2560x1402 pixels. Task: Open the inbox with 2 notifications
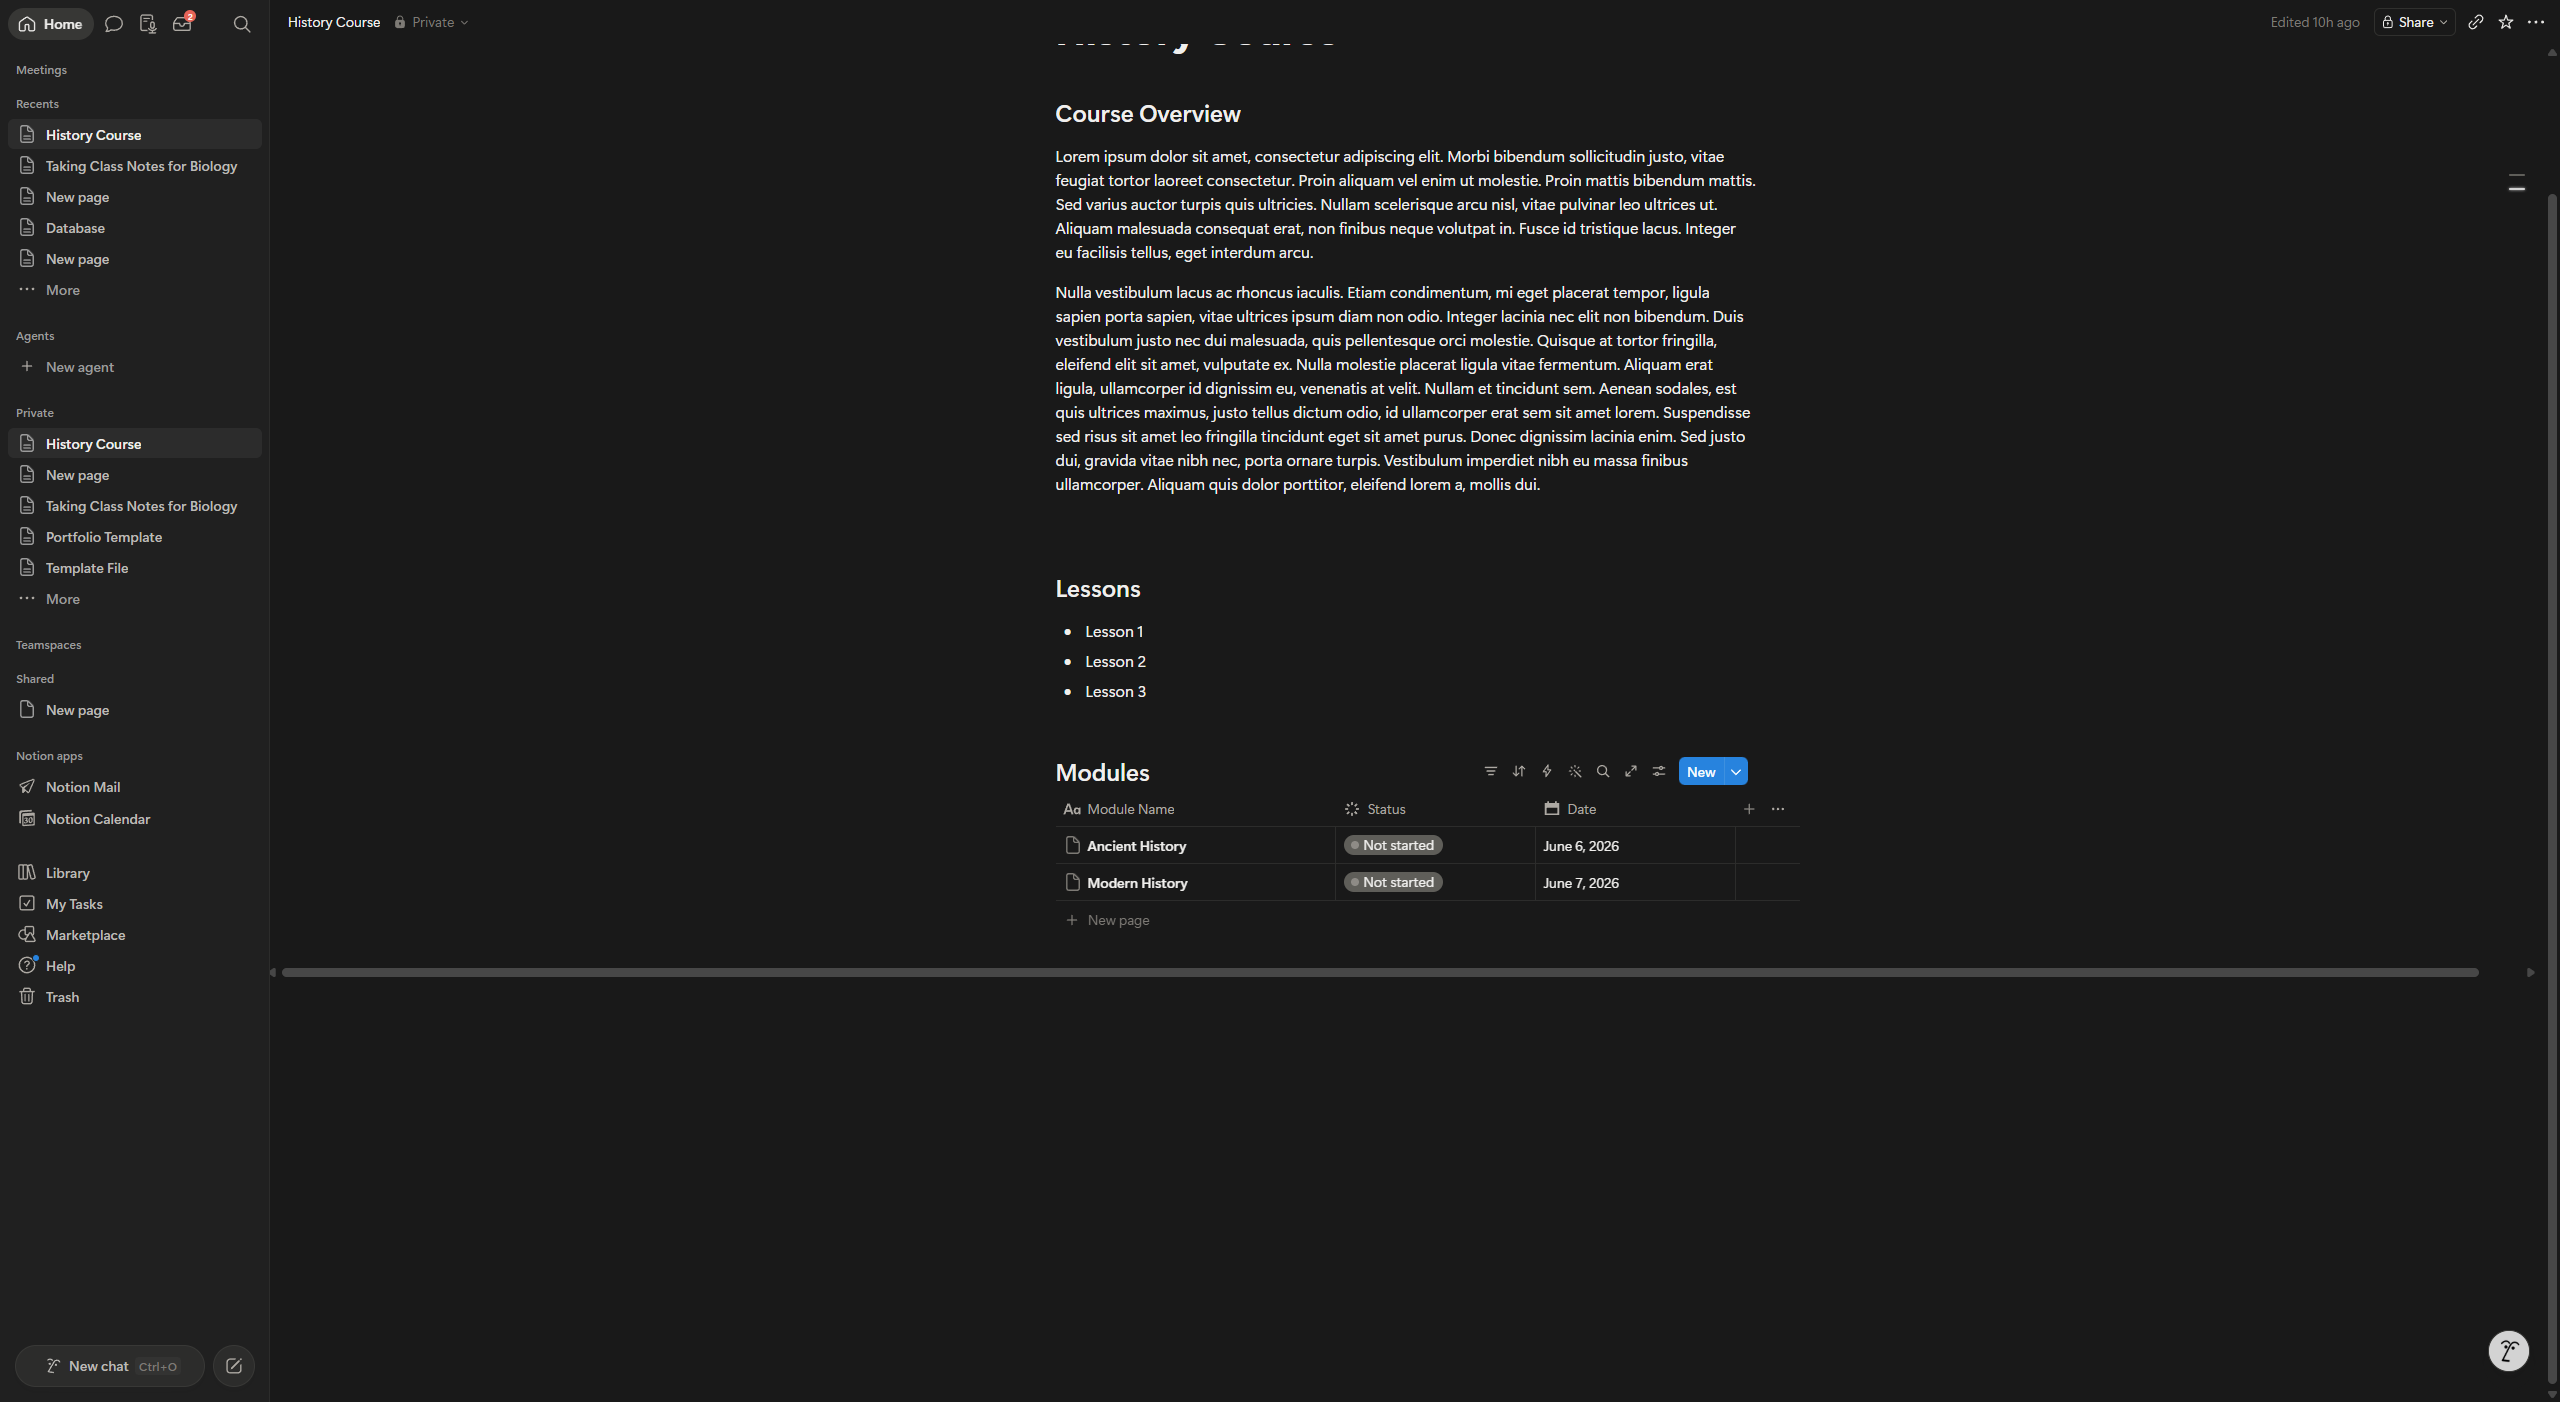coord(182,24)
